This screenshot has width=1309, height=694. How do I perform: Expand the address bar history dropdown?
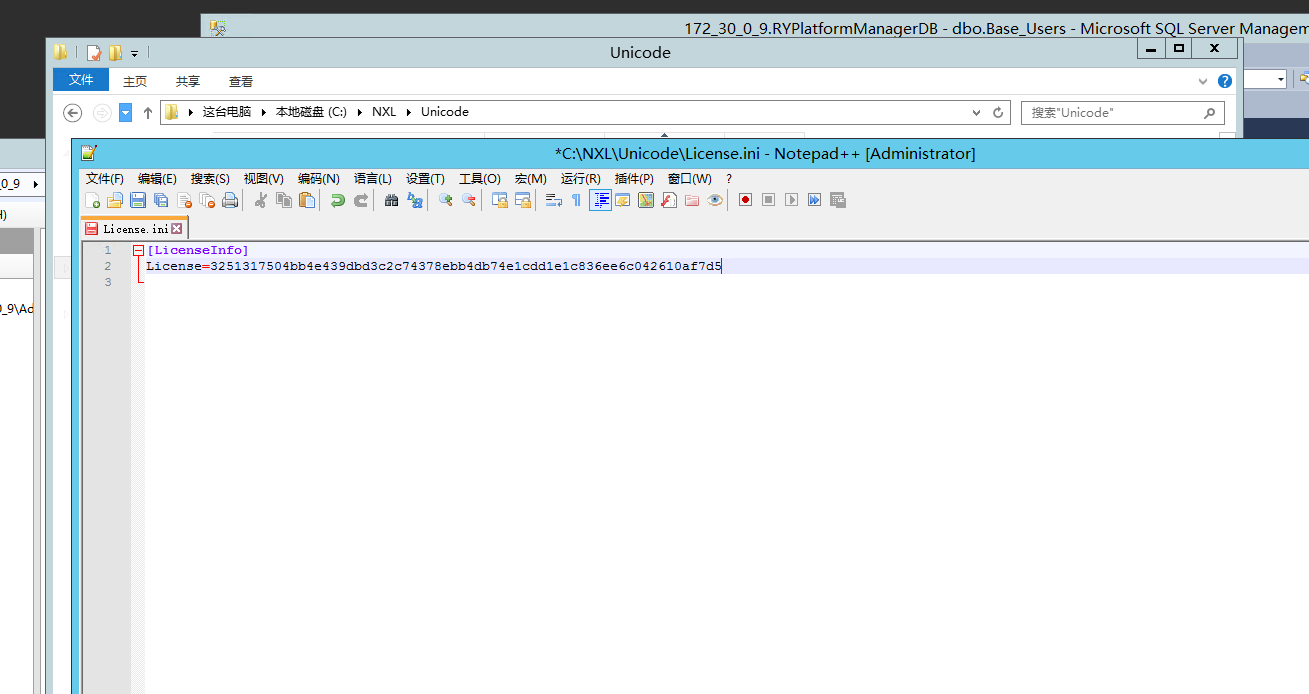tap(977, 113)
